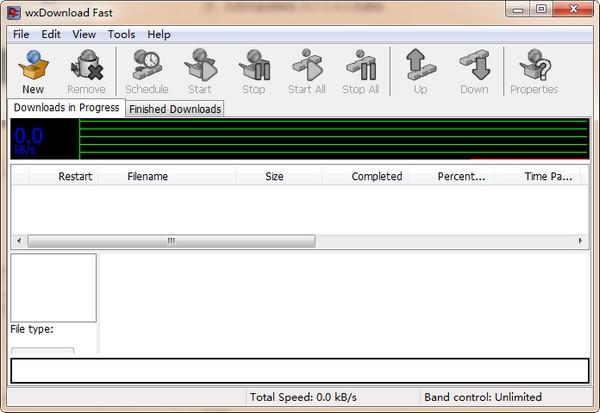Screen dimensions: 600x413
Task: Sort list by Filename column header
Action: point(147,177)
